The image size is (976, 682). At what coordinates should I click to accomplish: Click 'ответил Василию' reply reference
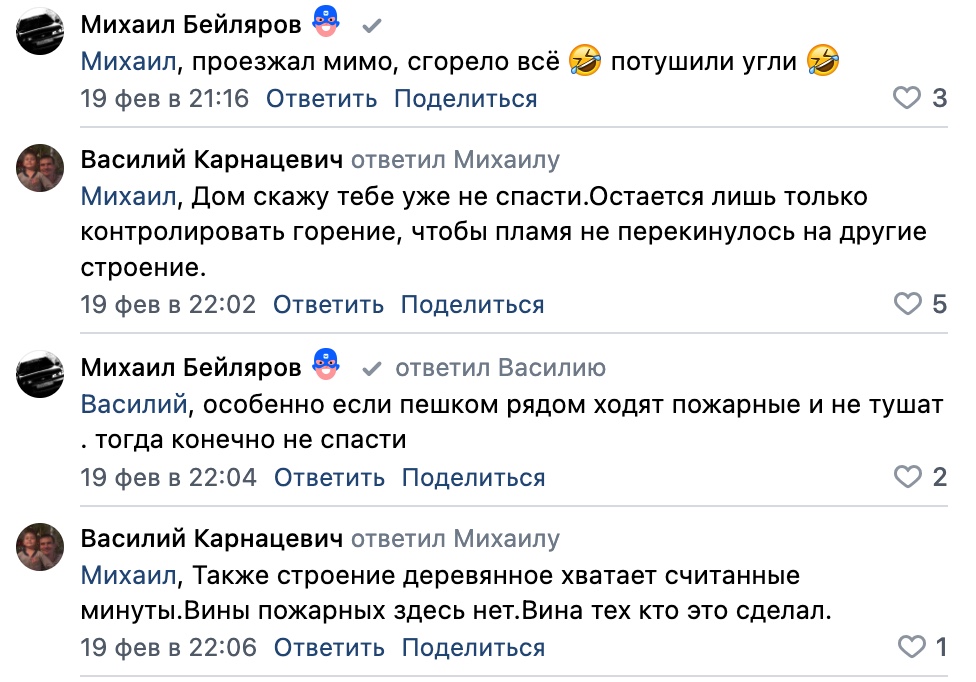coord(500,369)
